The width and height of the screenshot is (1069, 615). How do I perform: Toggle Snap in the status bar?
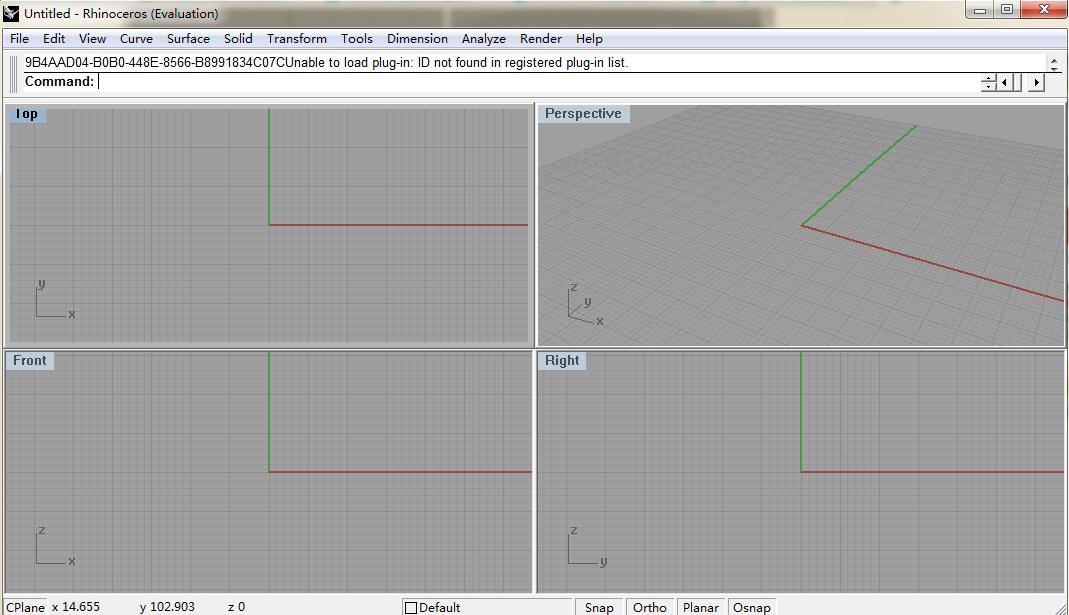[599, 607]
